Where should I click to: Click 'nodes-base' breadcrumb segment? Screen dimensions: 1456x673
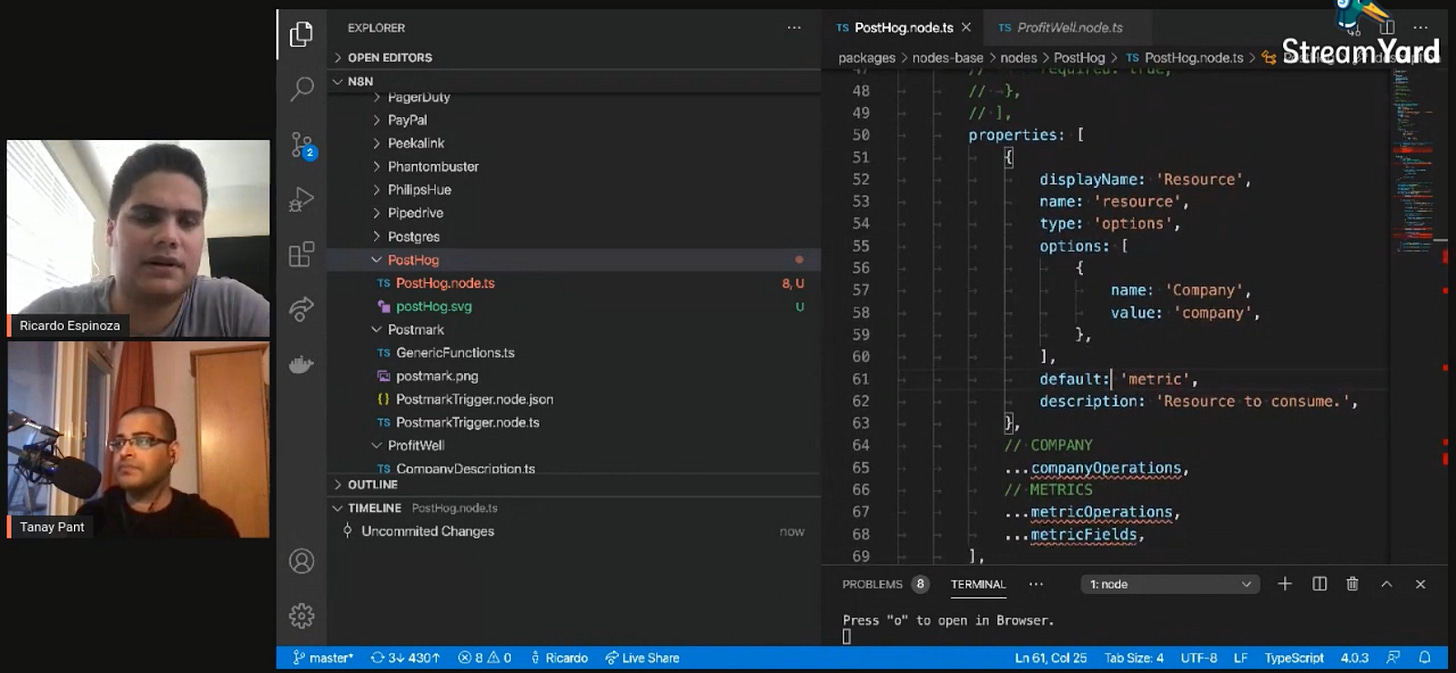tap(948, 58)
